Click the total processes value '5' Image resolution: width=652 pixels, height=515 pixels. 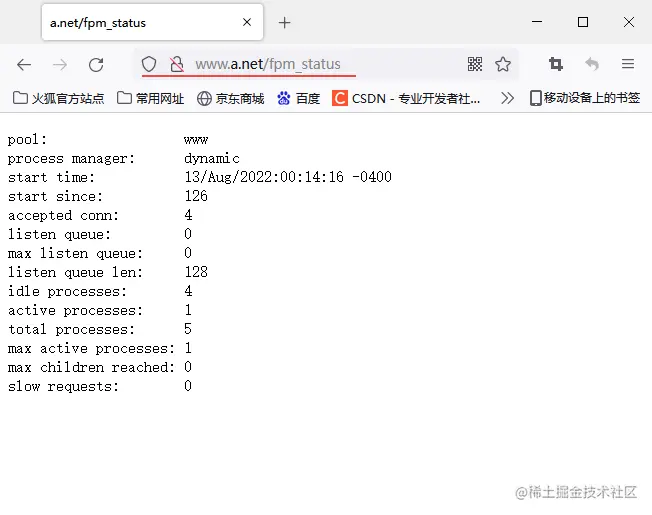(x=188, y=329)
